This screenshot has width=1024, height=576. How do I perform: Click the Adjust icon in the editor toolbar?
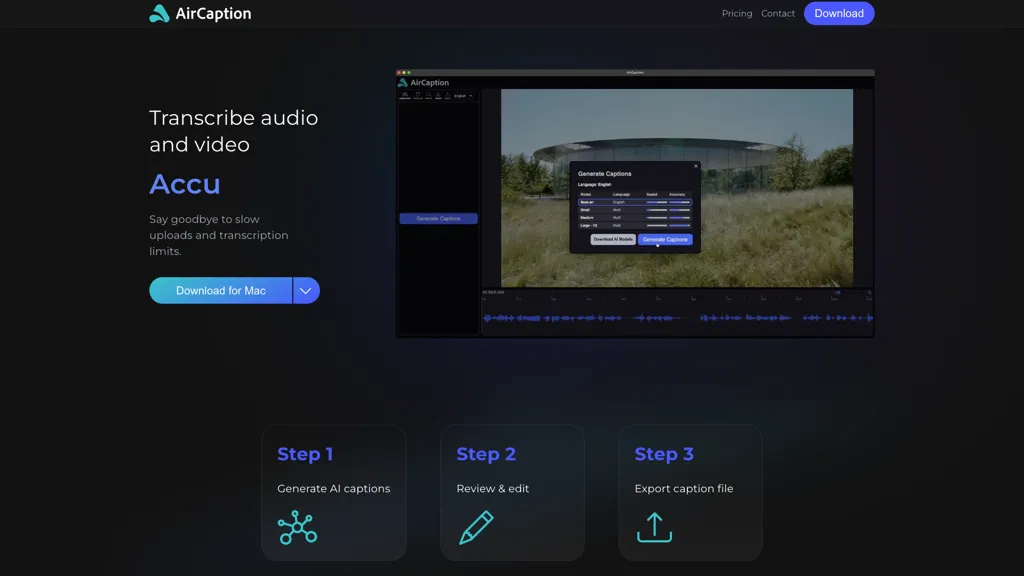click(438, 95)
